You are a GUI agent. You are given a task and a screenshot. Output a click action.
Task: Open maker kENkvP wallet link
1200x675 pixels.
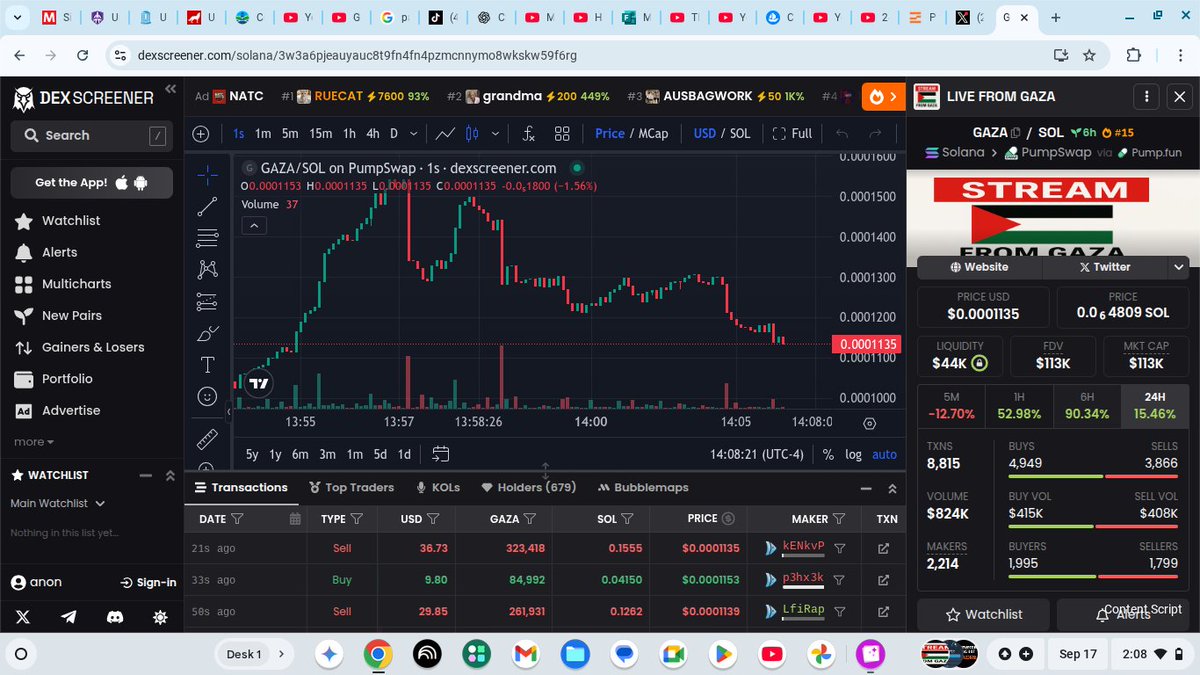tap(803, 548)
